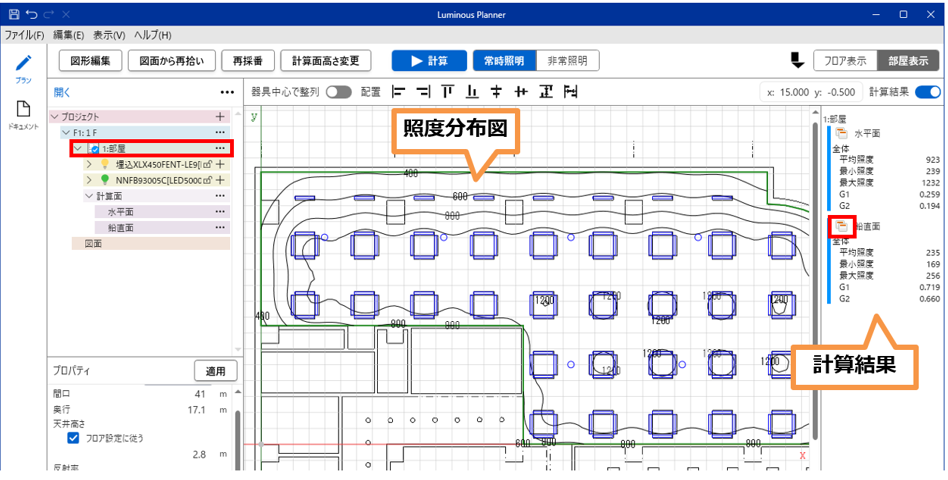Click the save disk icon in title bar
This screenshot has height=480, width=948.
click(13, 15)
